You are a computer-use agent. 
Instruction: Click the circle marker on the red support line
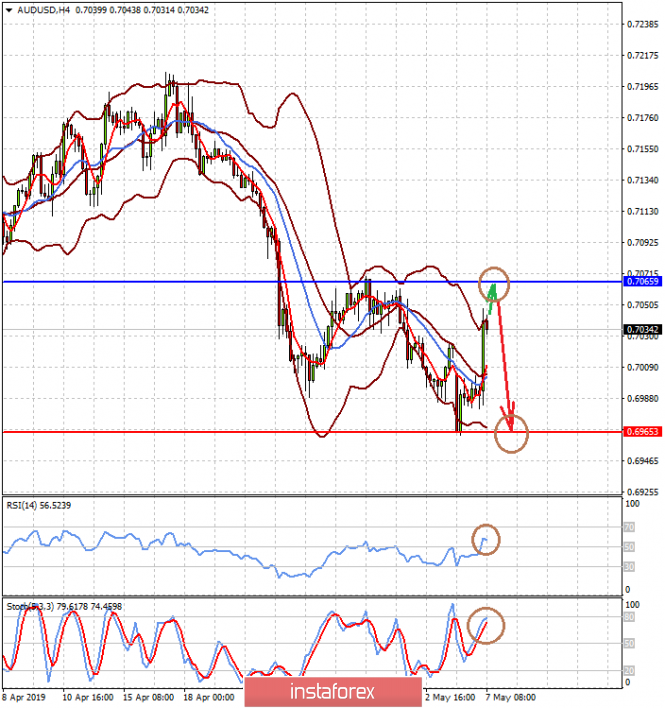click(x=511, y=435)
